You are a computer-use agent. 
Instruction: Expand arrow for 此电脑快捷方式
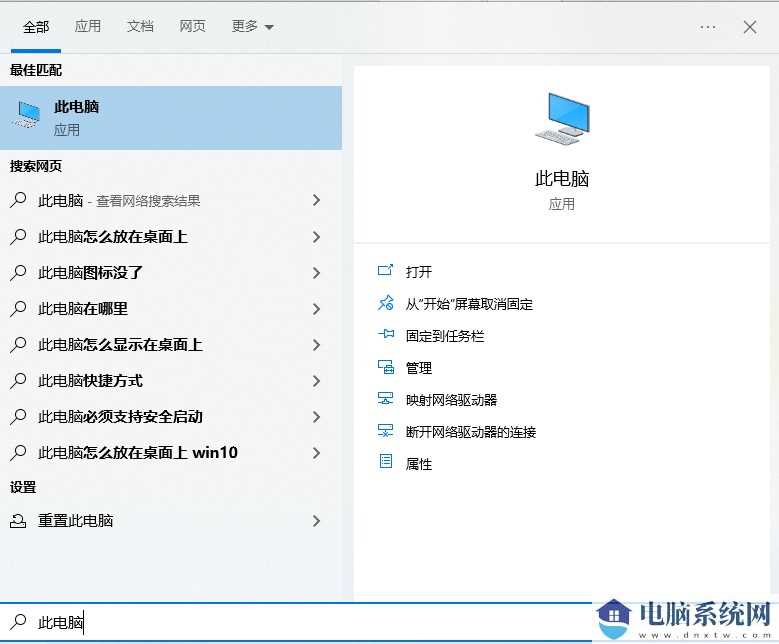(316, 381)
